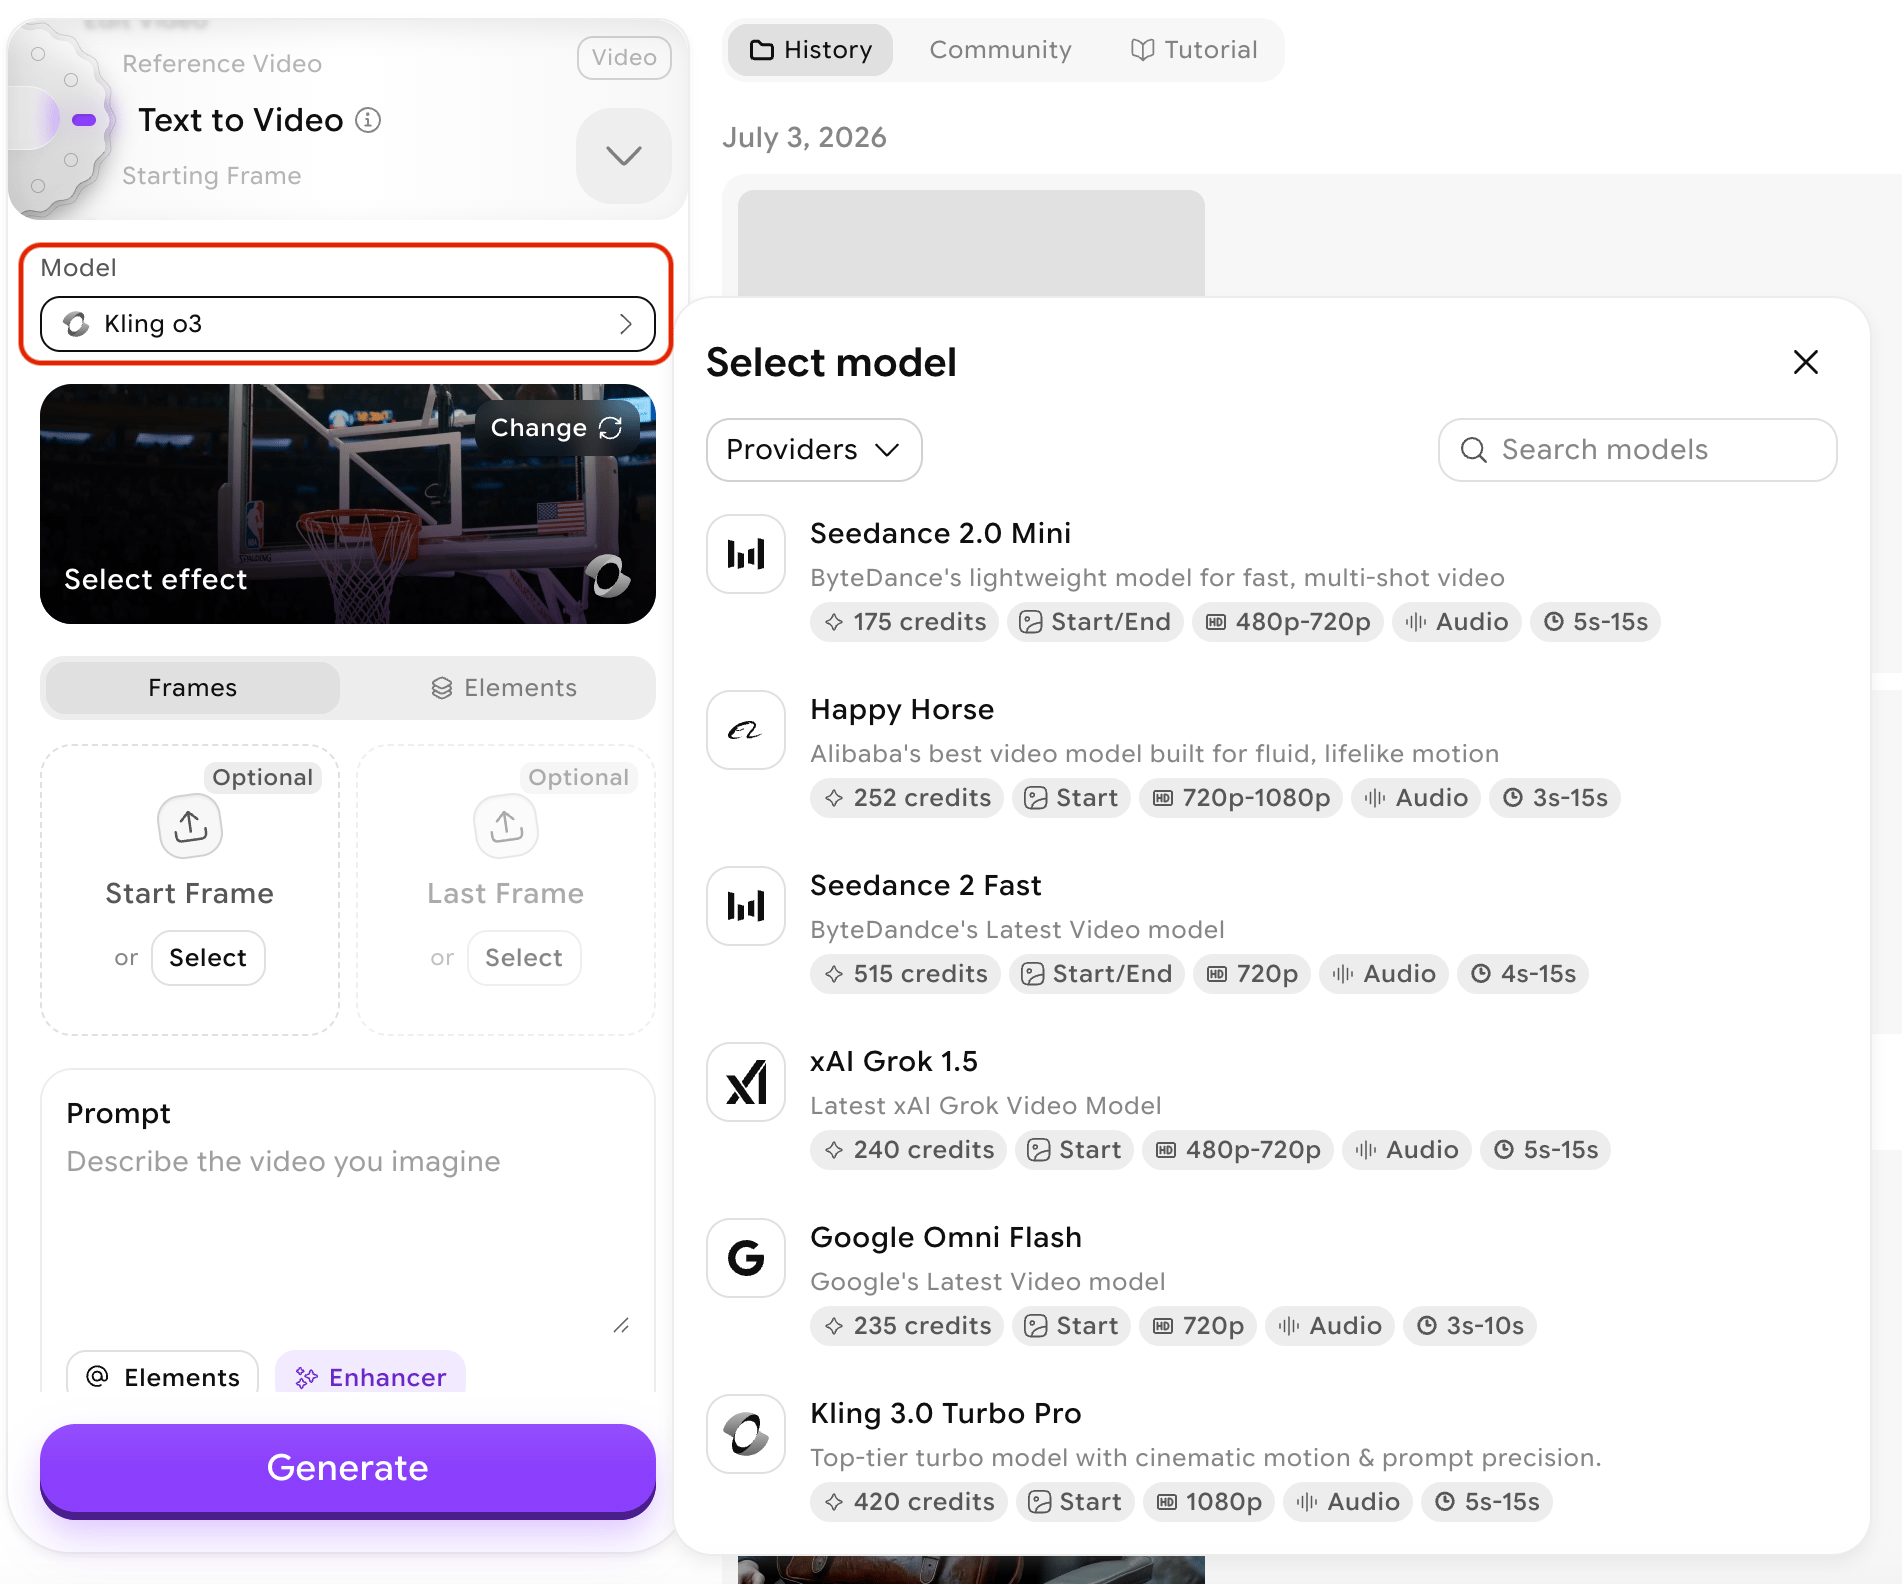Click the 252 credits tag

click(x=907, y=798)
